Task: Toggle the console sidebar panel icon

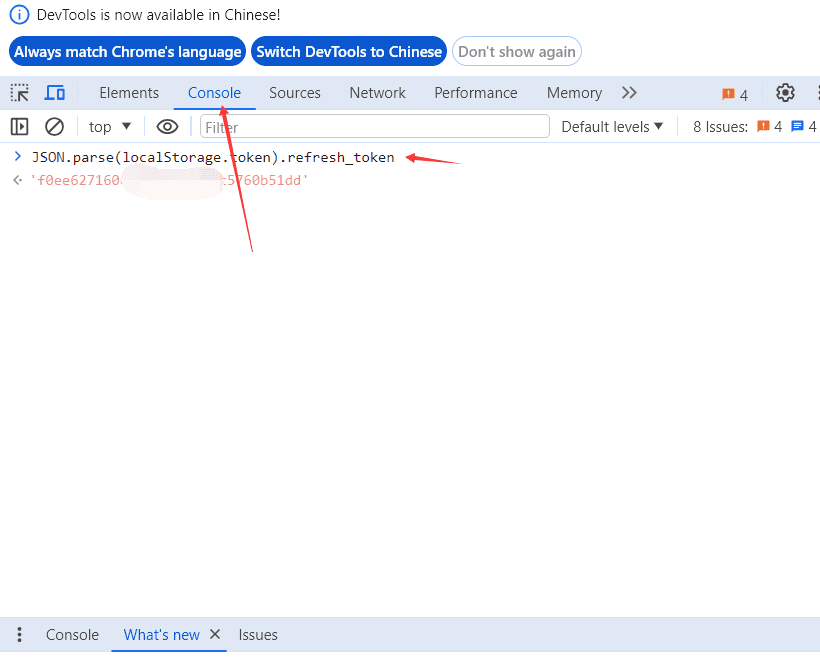Action: coord(19,126)
